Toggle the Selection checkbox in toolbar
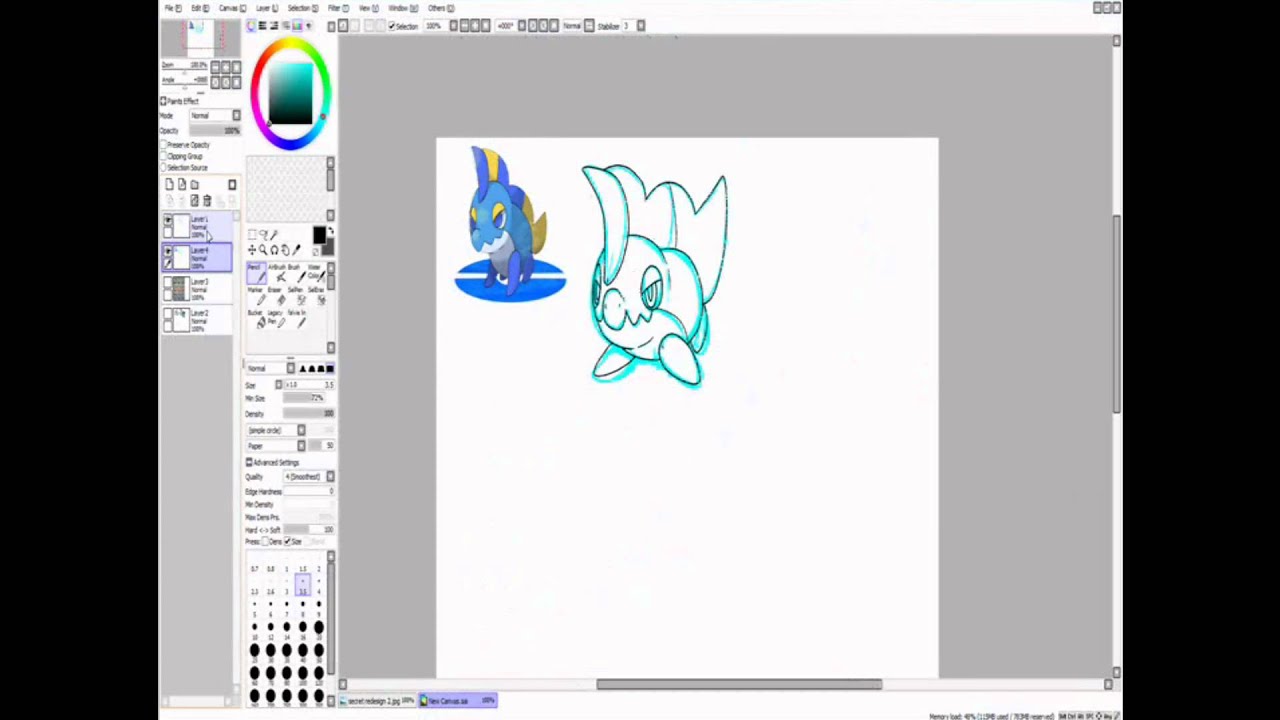The width and height of the screenshot is (1280, 720). [x=391, y=25]
